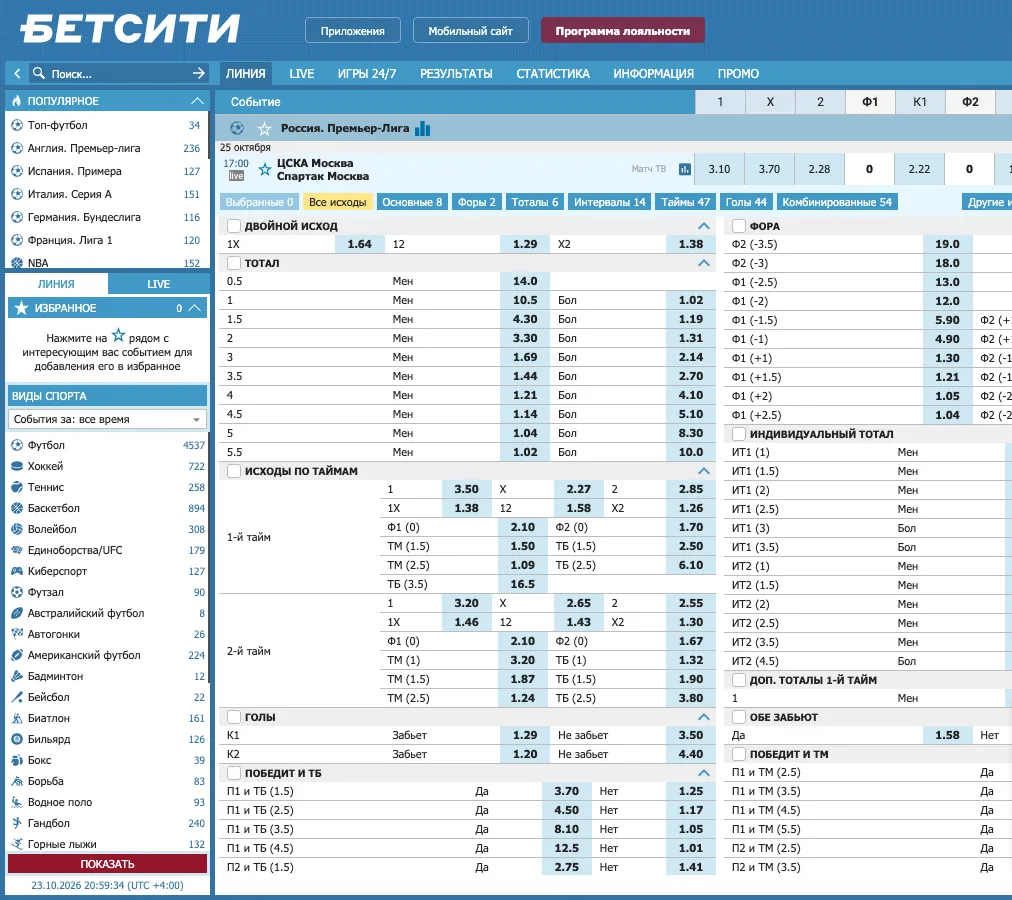This screenshot has width=1012, height=900.
Task: Click the live badge under 17:00
Action: [x=236, y=176]
